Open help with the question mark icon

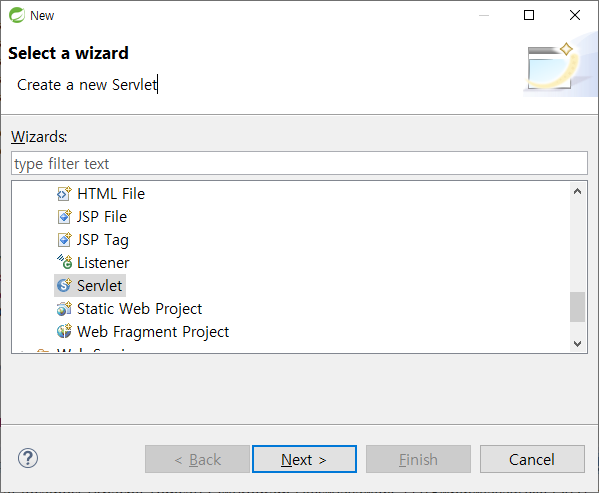pyautogui.click(x=28, y=458)
